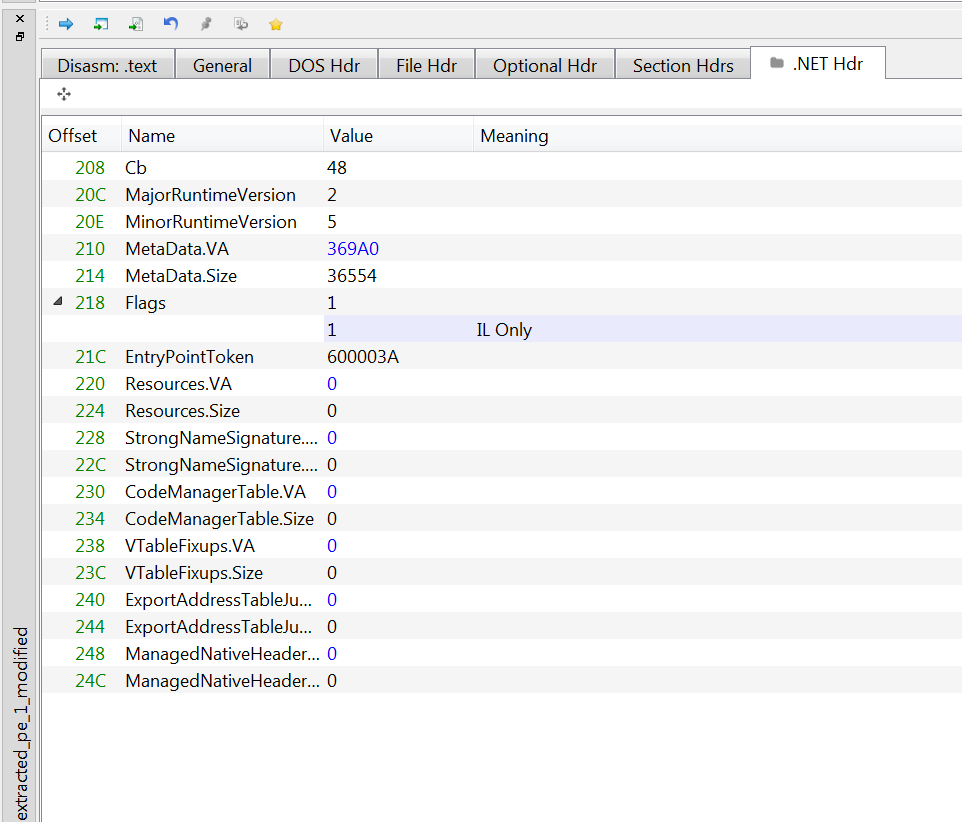The height and width of the screenshot is (822, 962).
Task: Click the four-arrow move icon below tabs
Action: pyautogui.click(x=64, y=94)
